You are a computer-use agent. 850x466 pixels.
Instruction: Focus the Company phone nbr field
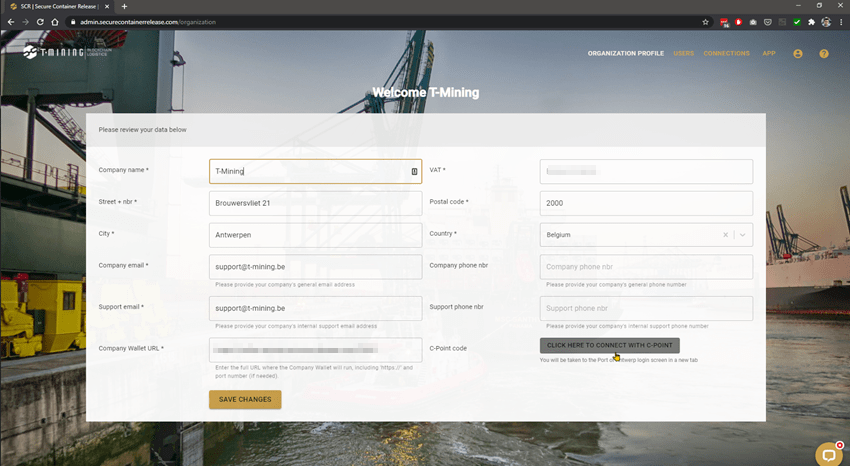point(646,267)
